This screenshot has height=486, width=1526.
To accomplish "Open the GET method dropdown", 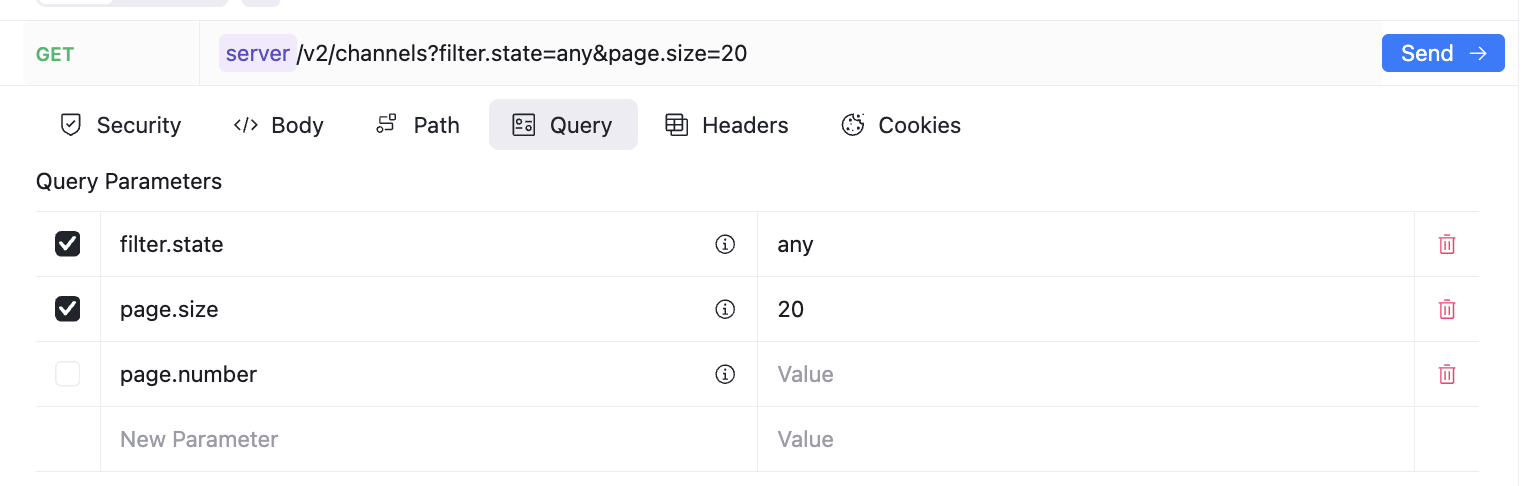I will pyautogui.click(x=56, y=54).
